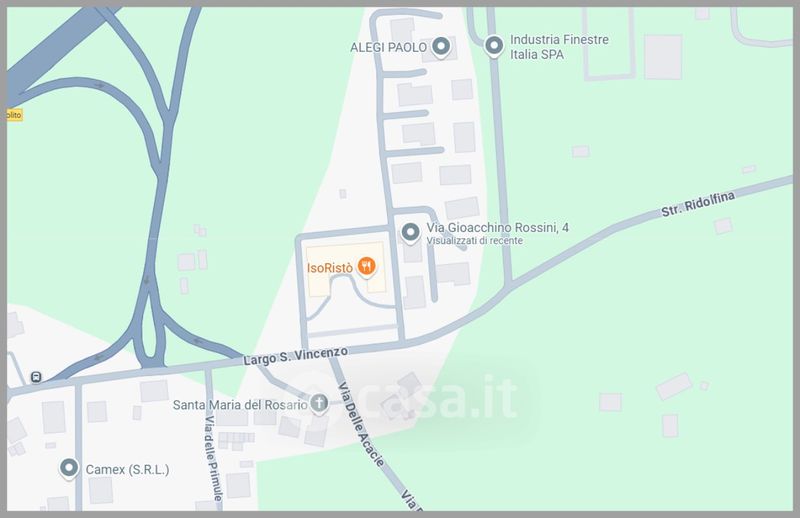Click the yellow road shield at the left edge
Viewport: 800px width, 518px height.
pyautogui.click(x=15, y=114)
